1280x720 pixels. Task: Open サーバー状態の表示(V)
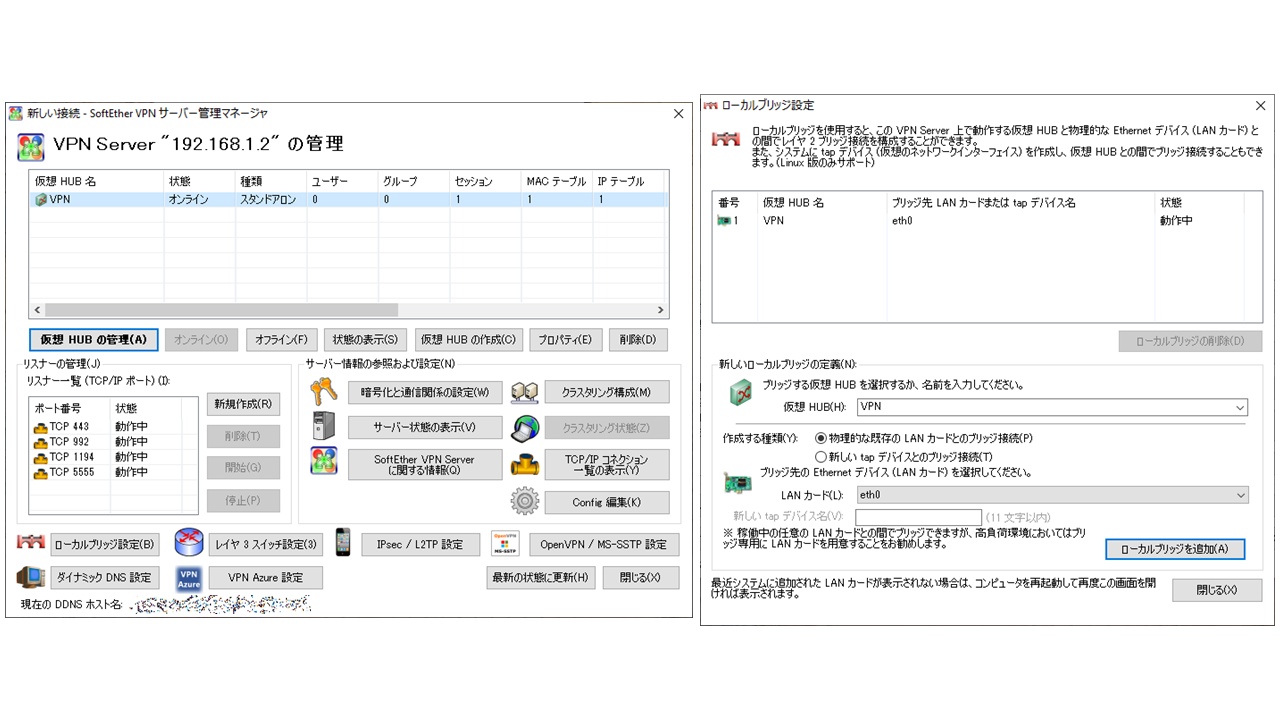tap(425, 428)
